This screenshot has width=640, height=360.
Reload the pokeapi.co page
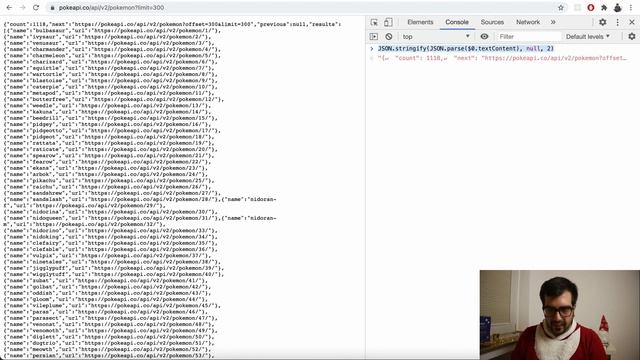click(x=36, y=8)
